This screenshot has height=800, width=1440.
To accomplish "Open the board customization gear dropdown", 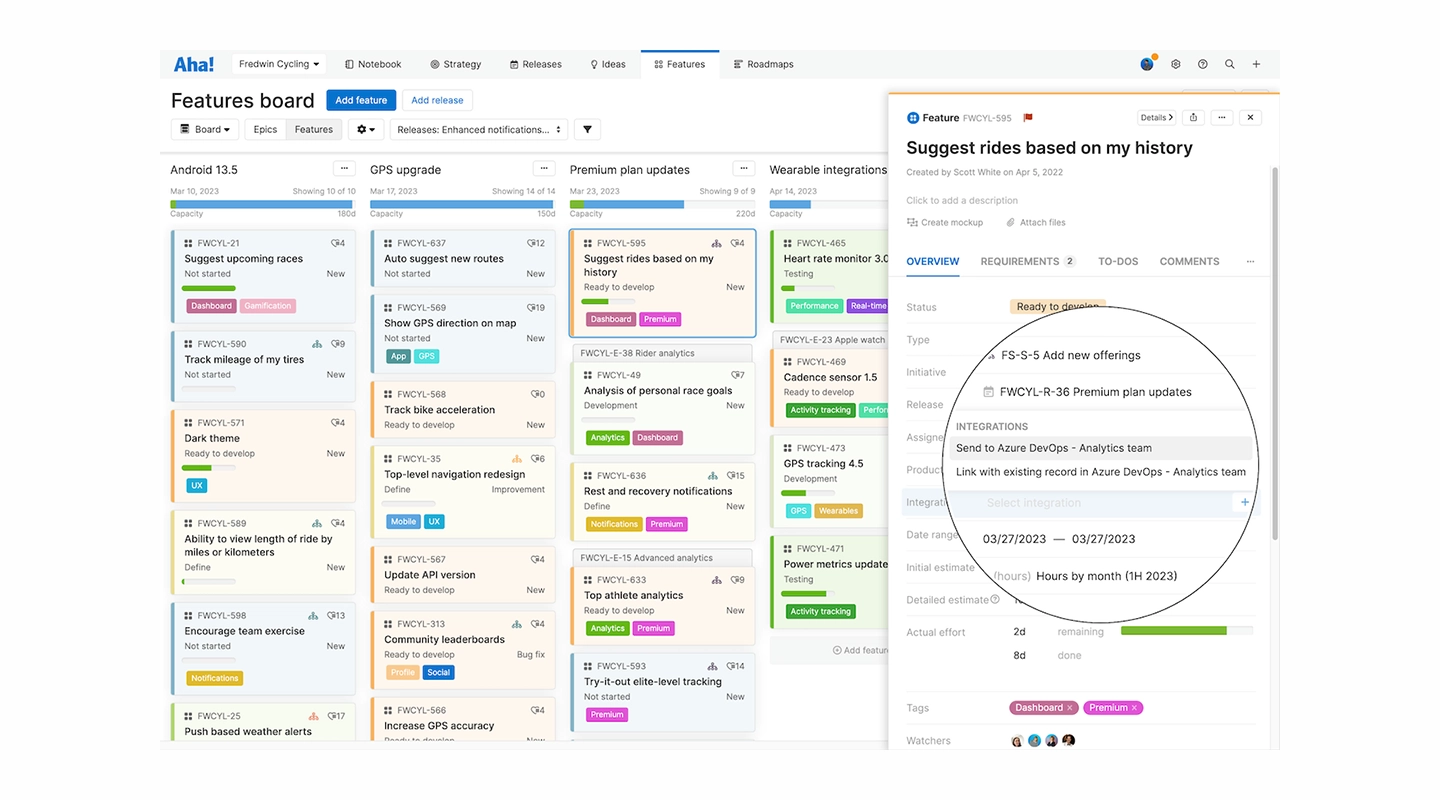I will (366, 129).
